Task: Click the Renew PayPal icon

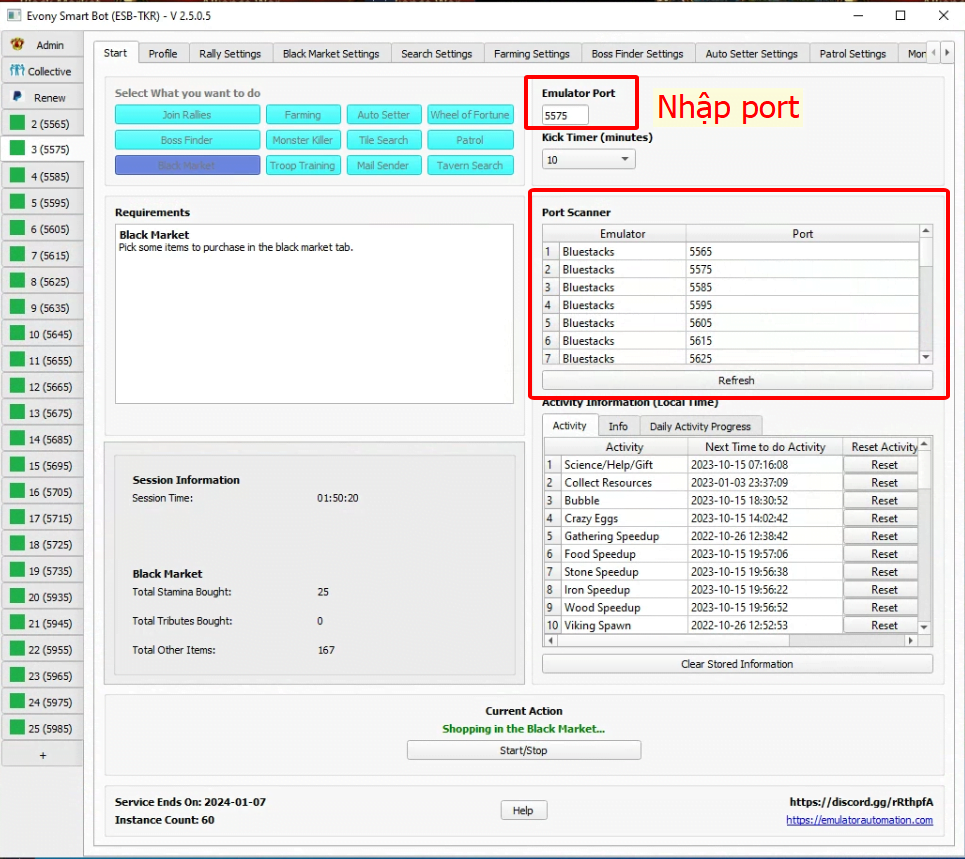Action: pos(16,97)
